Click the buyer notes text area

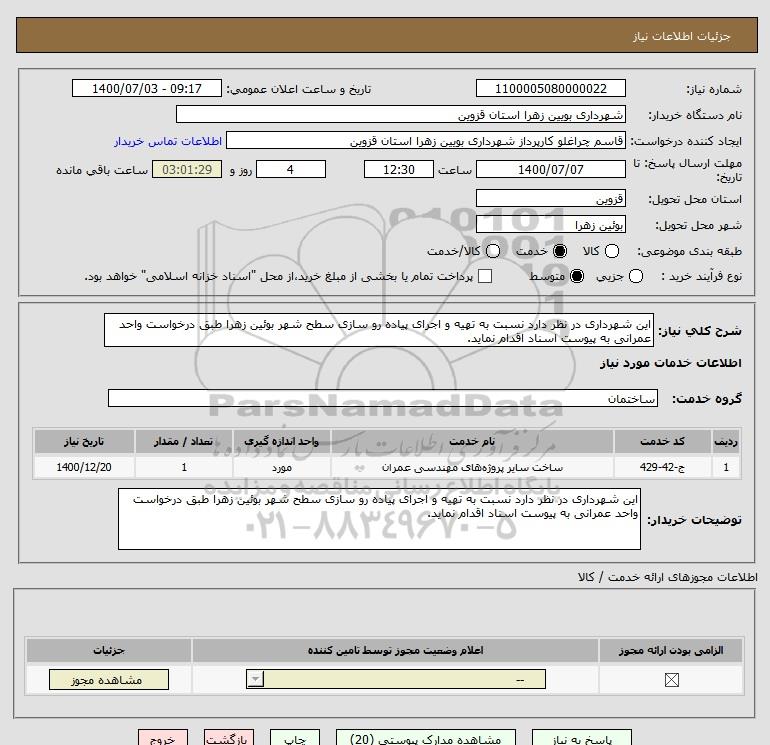point(379,519)
